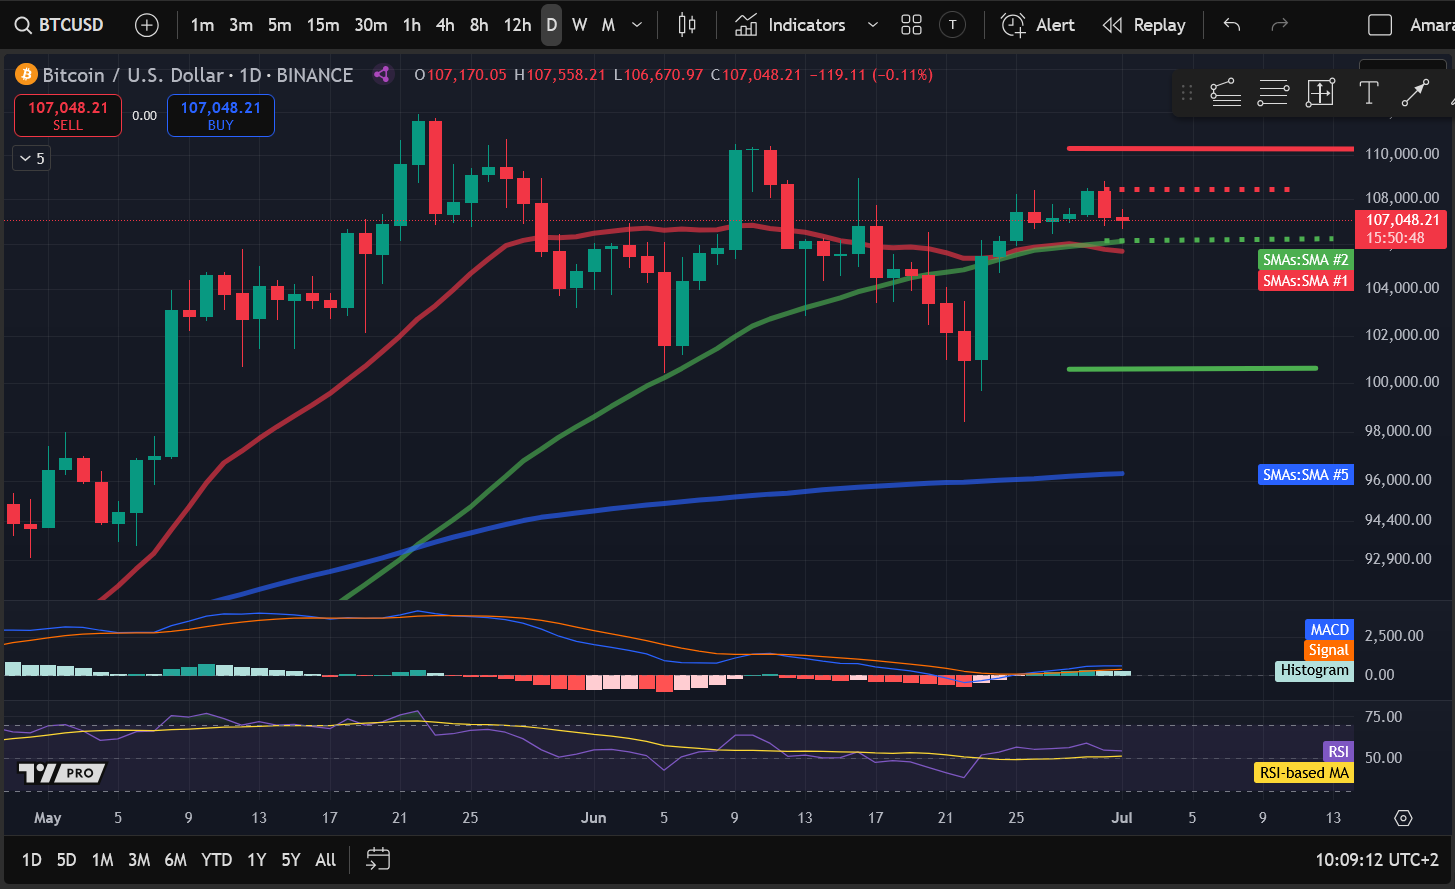The image size is (1455, 889).
Task: Create an Alert
Action: tap(1039, 25)
